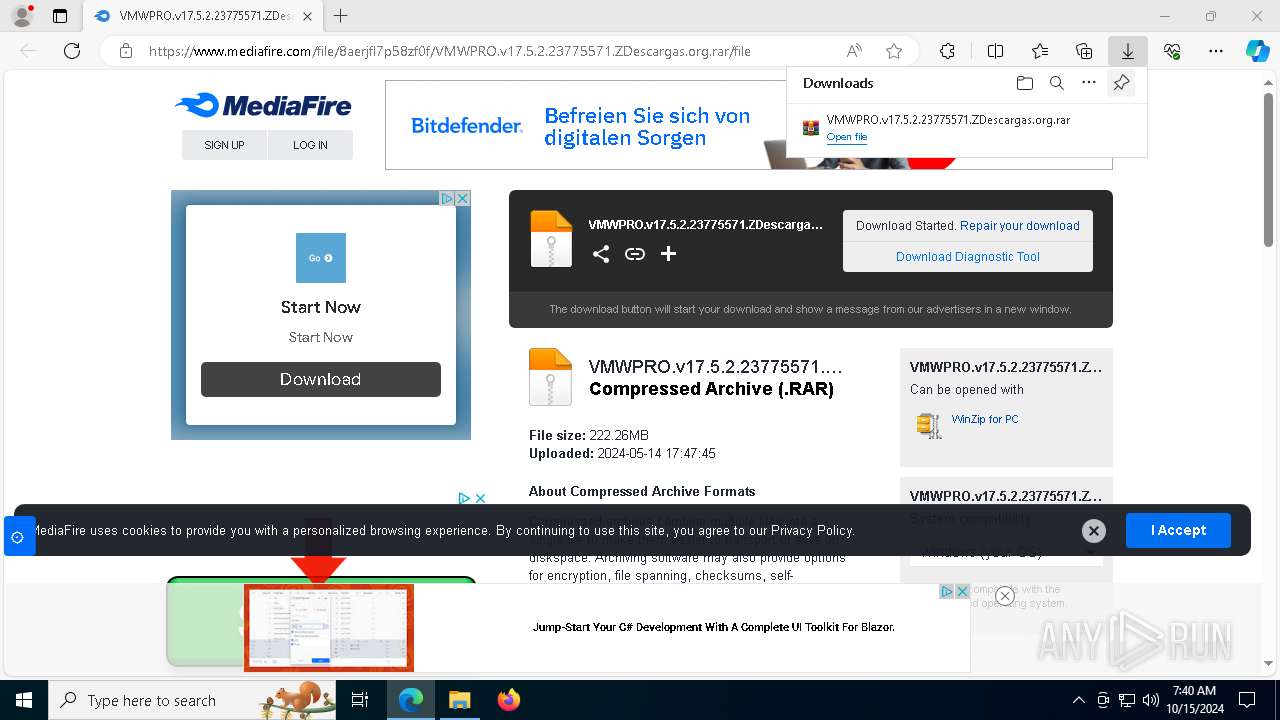Open the notifications center icon

point(1247,700)
